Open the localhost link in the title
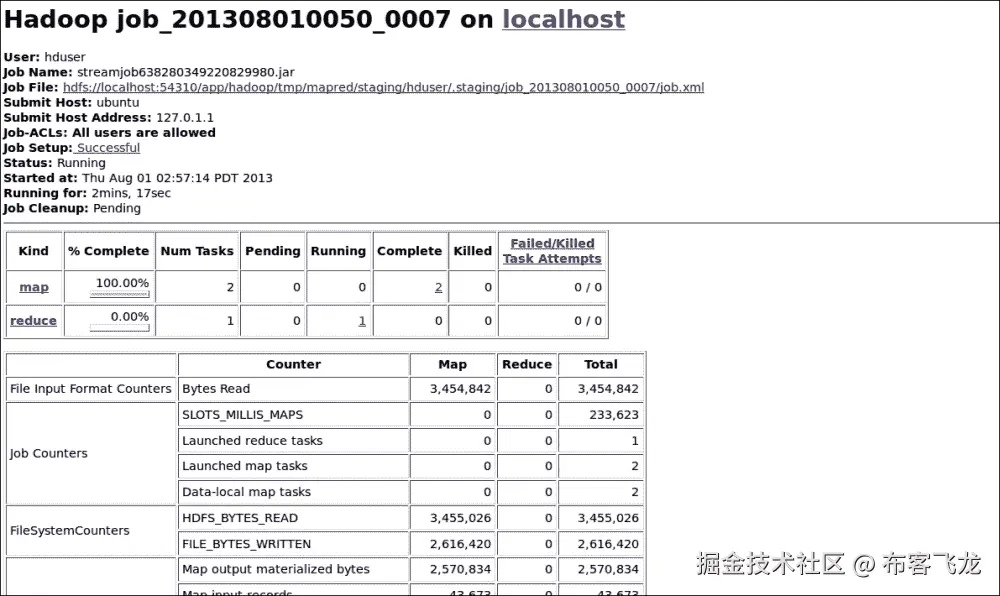Screen dimensions: 1000x596 click(x=563, y=19)
